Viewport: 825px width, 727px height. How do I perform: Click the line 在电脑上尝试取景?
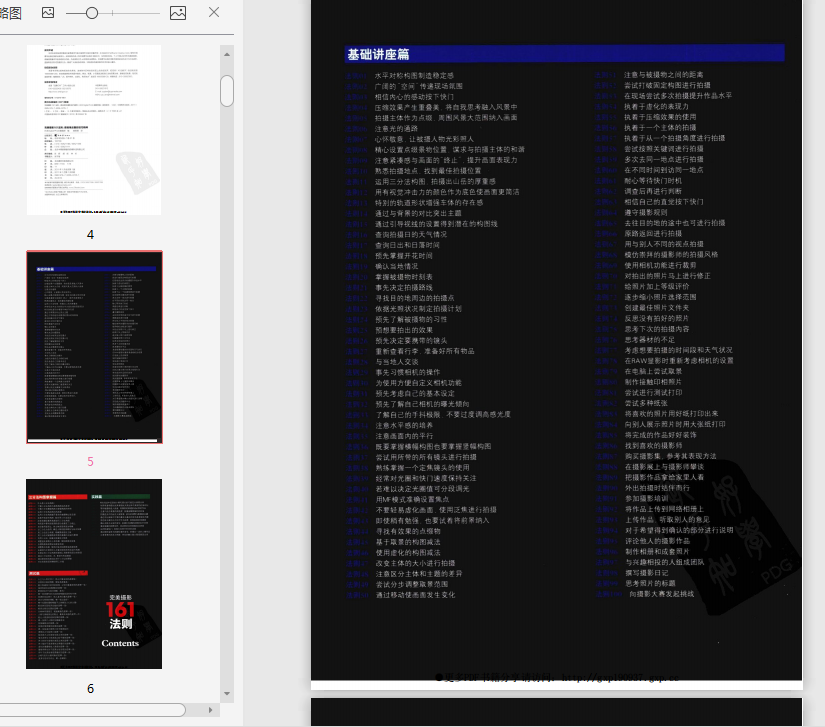pos(653,371)
